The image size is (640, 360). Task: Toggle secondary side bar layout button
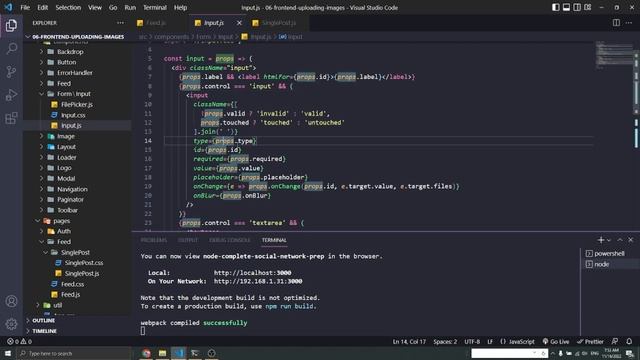pyautogui.click(x=577, y=7)
